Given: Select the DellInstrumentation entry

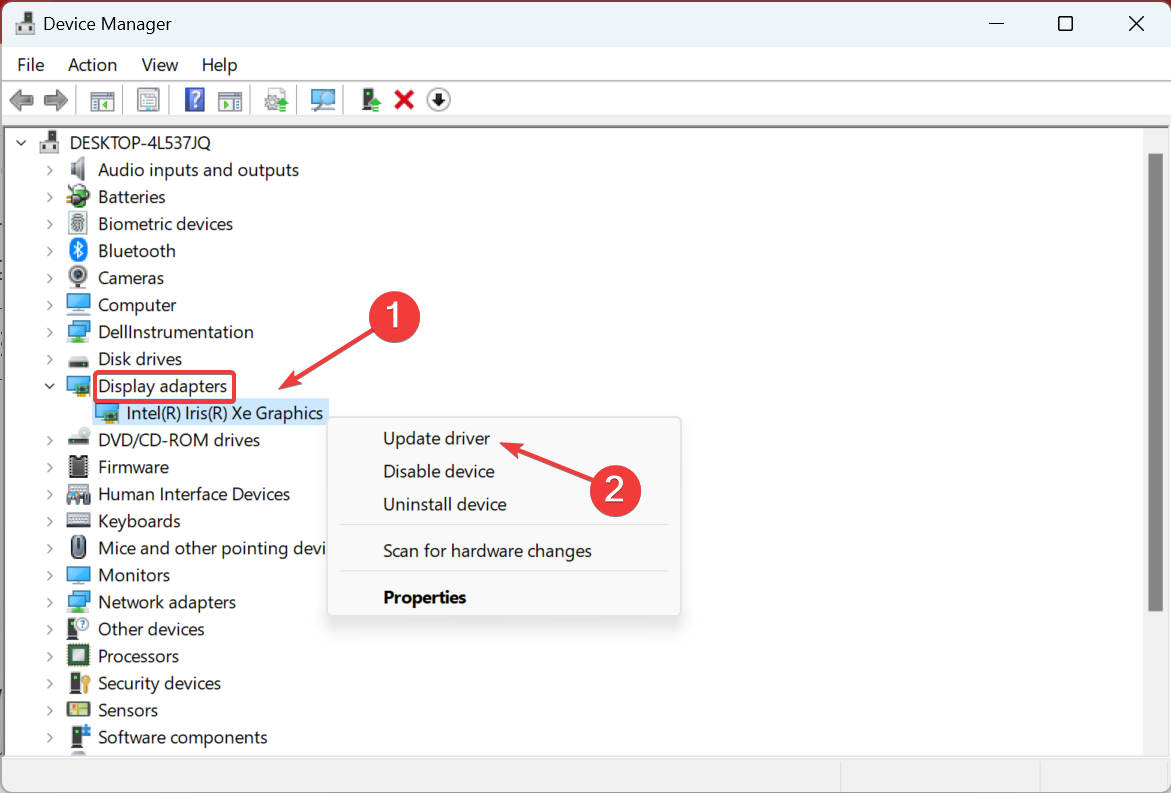Looking at the screenshot, I should [176, 332].
